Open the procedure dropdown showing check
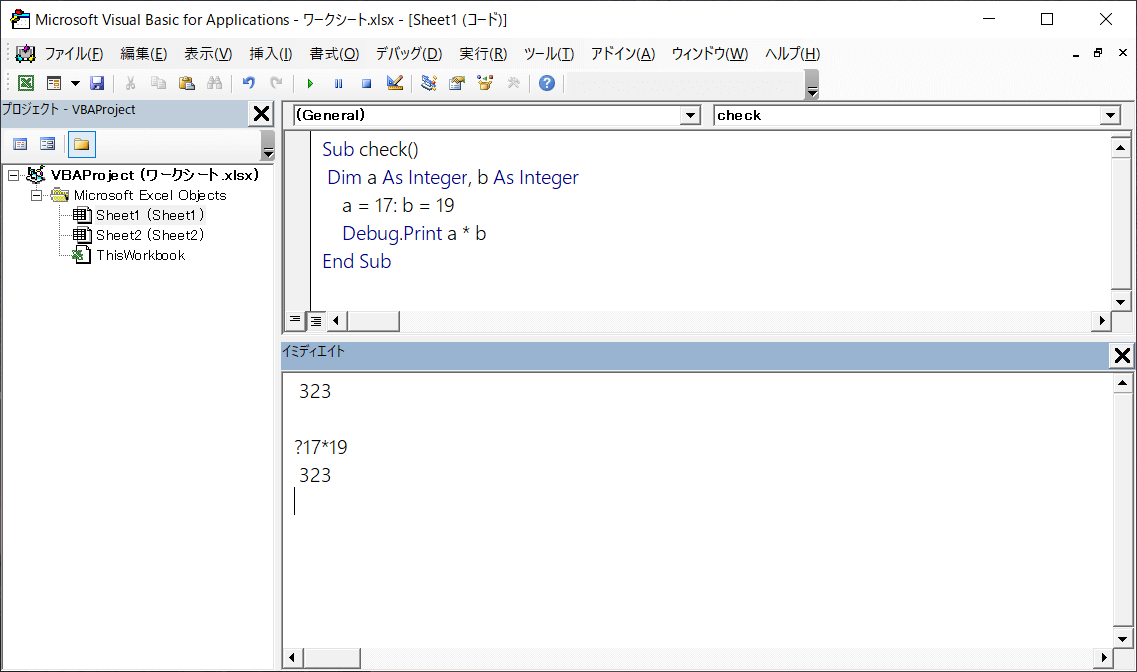 (x=1110, y=115)
